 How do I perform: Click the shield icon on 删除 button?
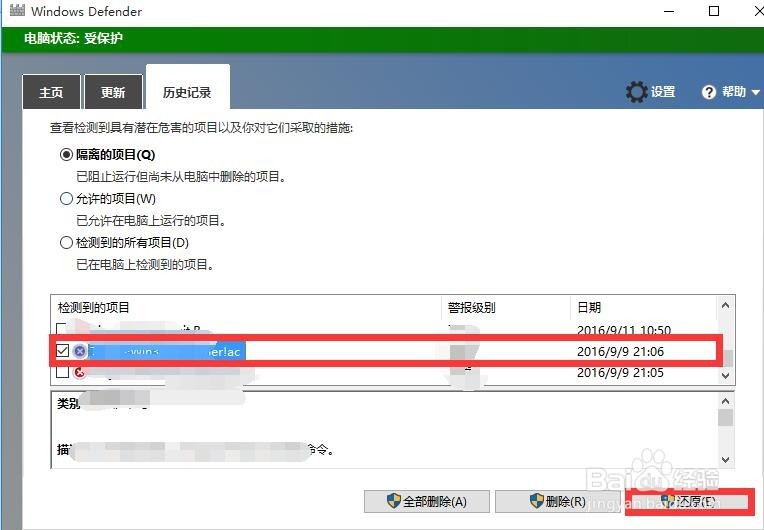click(536, 500)
